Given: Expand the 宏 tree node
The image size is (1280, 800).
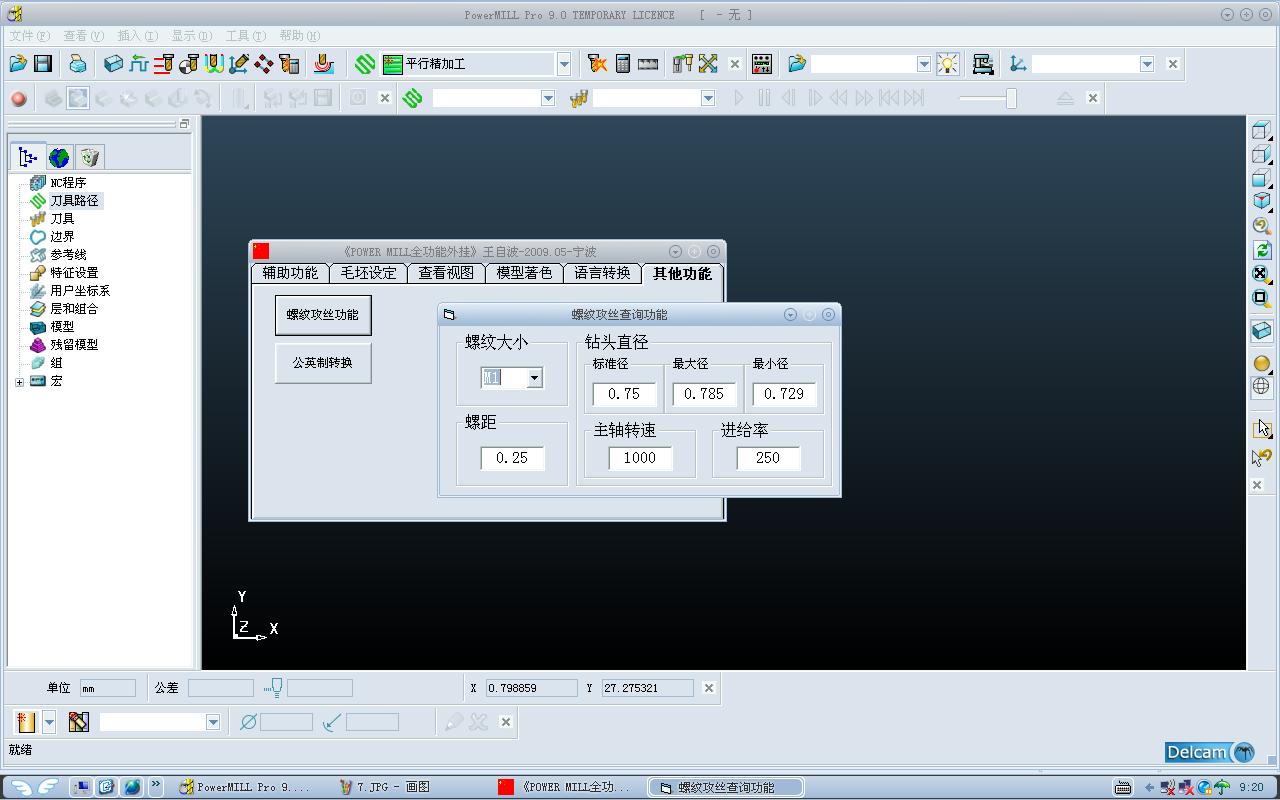Looking at the screenshot, I should point(19,381).
